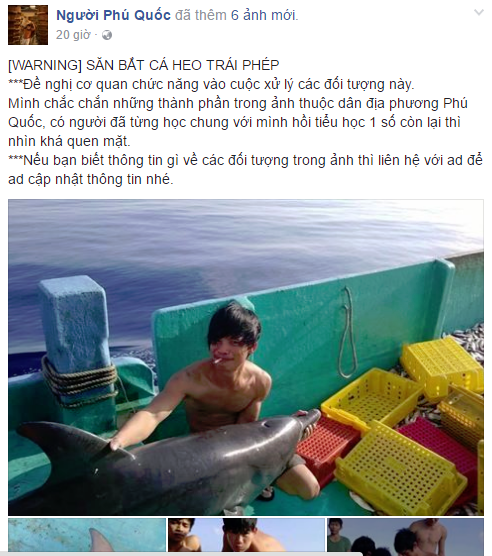Click the yellow crates in the main photo
Screen dimensions: 492x556
click(x=404, y=426)
